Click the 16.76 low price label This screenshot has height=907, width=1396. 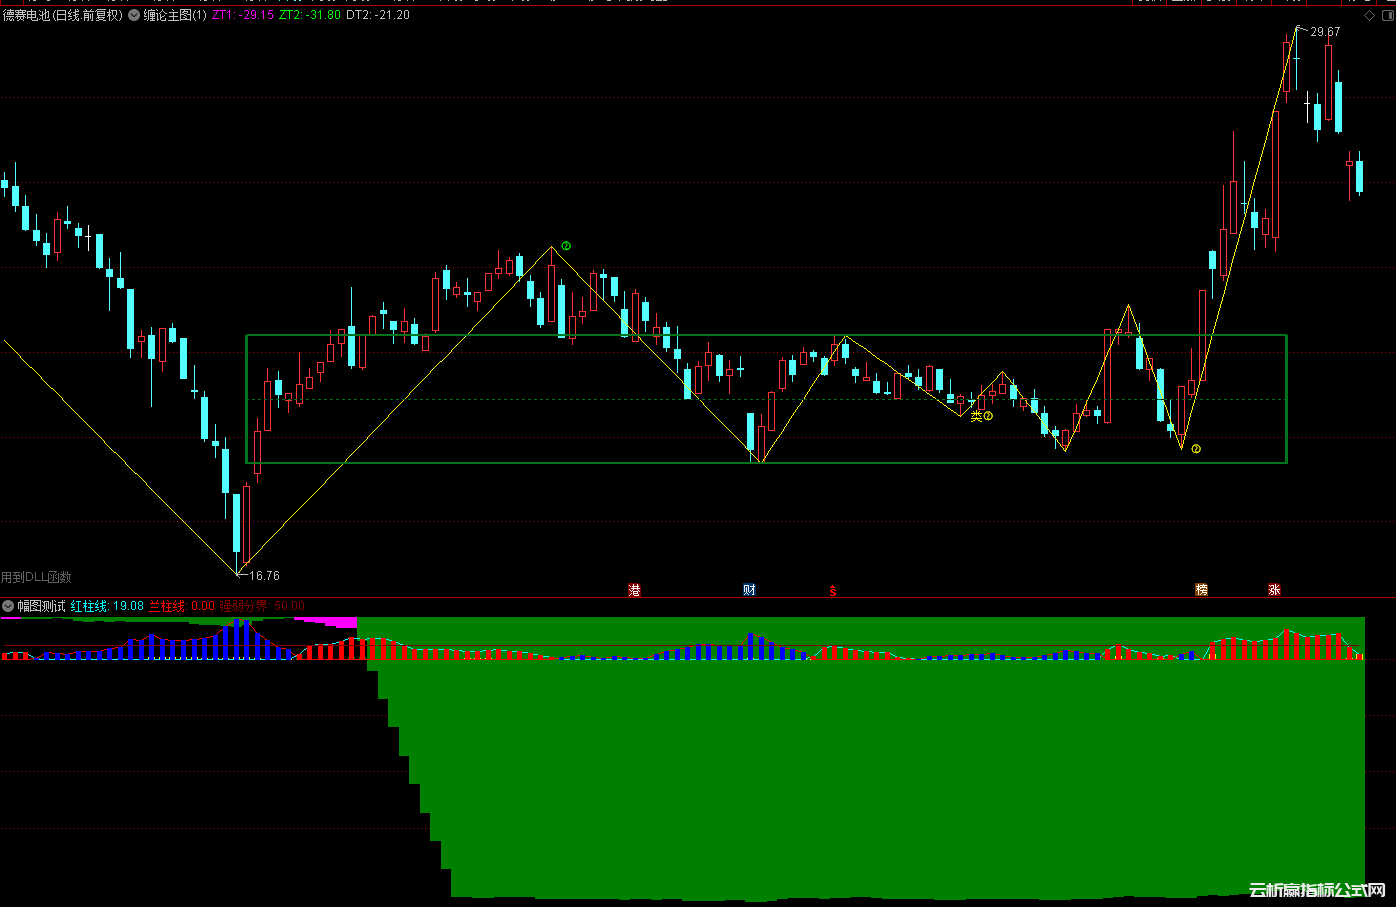265,576
